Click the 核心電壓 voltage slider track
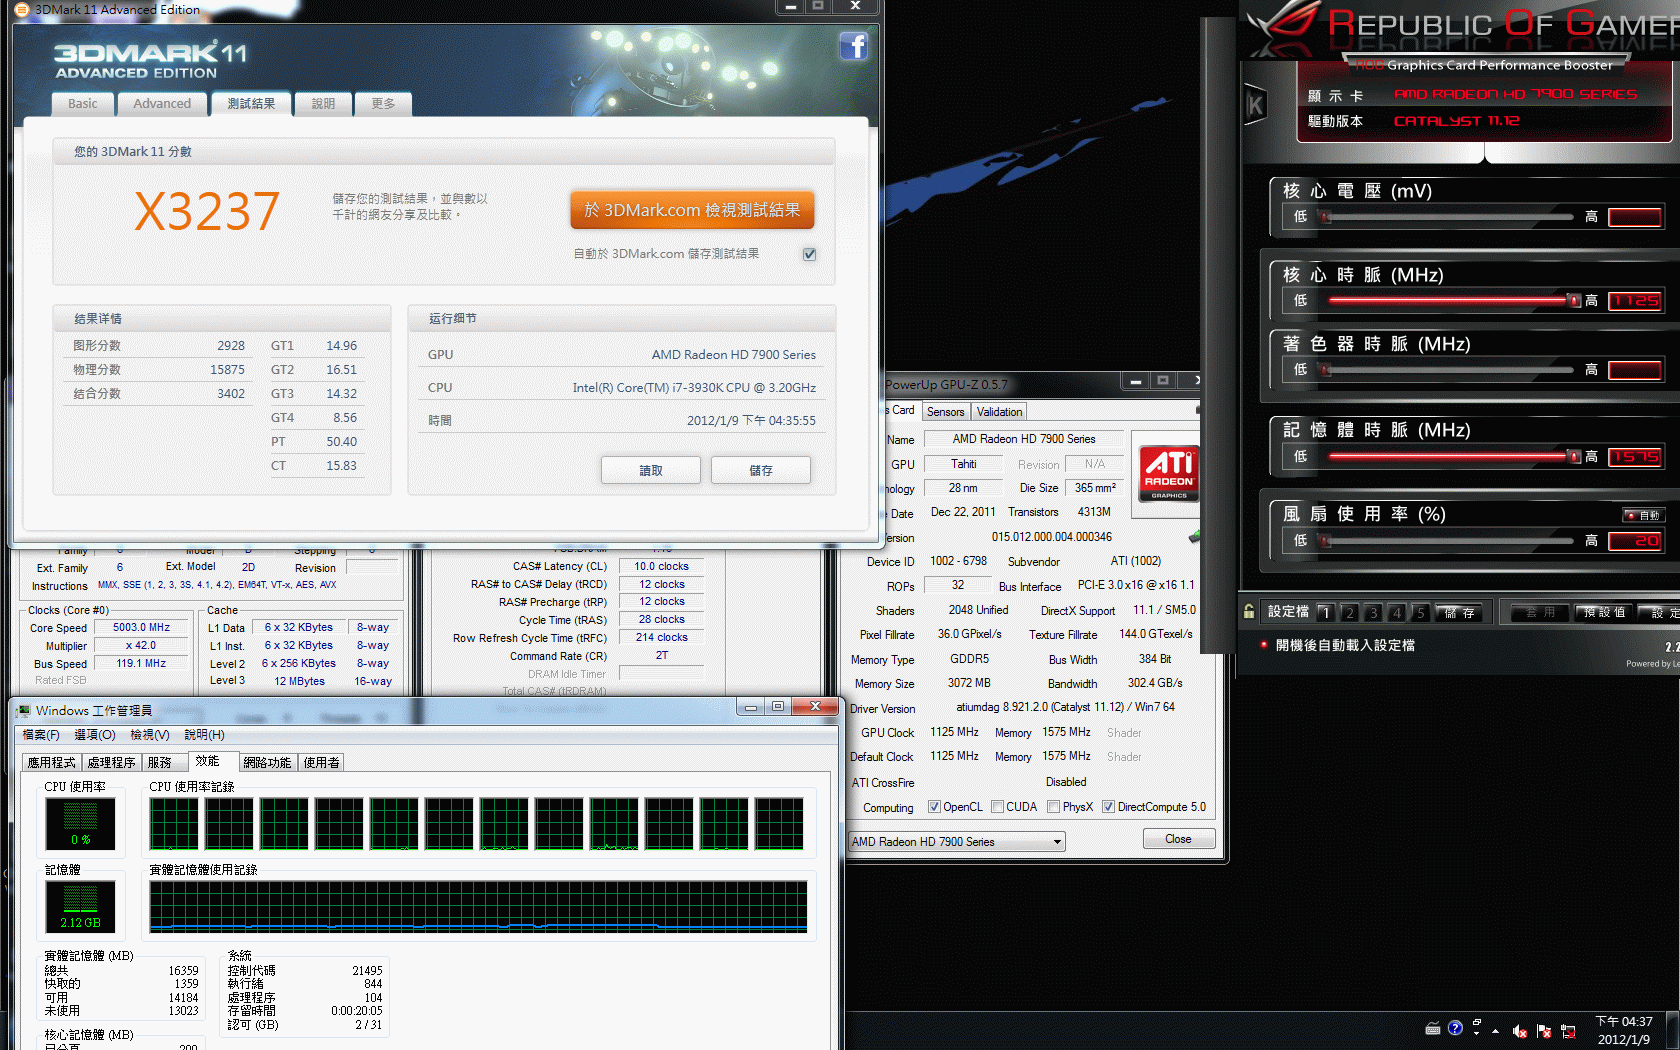Viewport: 1680px width, 1050px height. click(1447, 217)
